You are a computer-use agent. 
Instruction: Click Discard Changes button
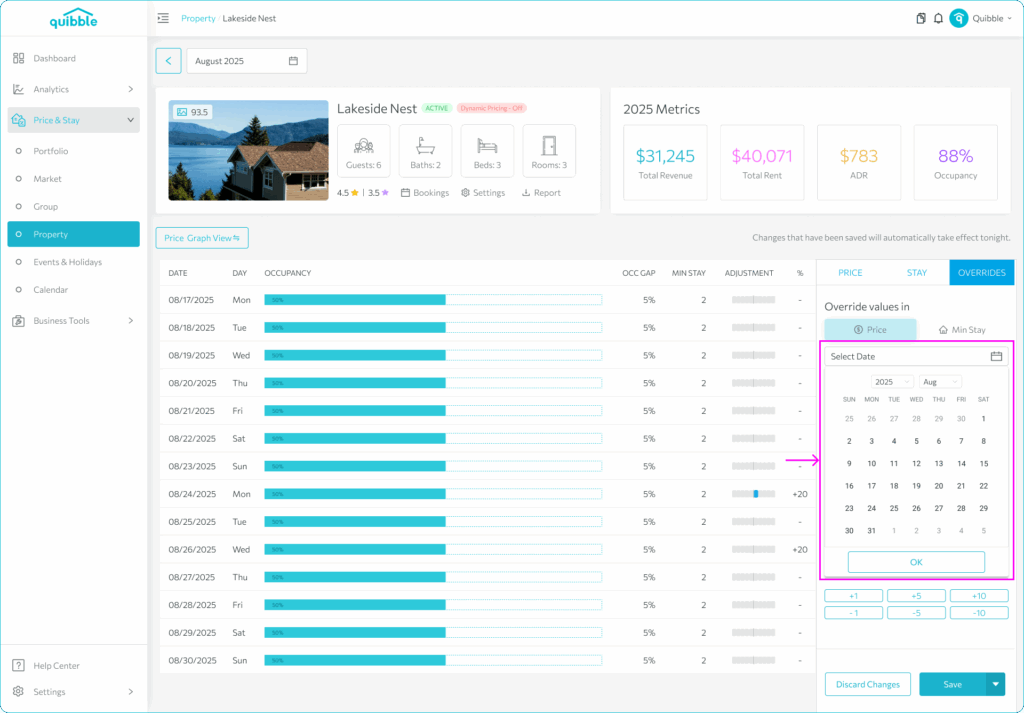point(868,684)
